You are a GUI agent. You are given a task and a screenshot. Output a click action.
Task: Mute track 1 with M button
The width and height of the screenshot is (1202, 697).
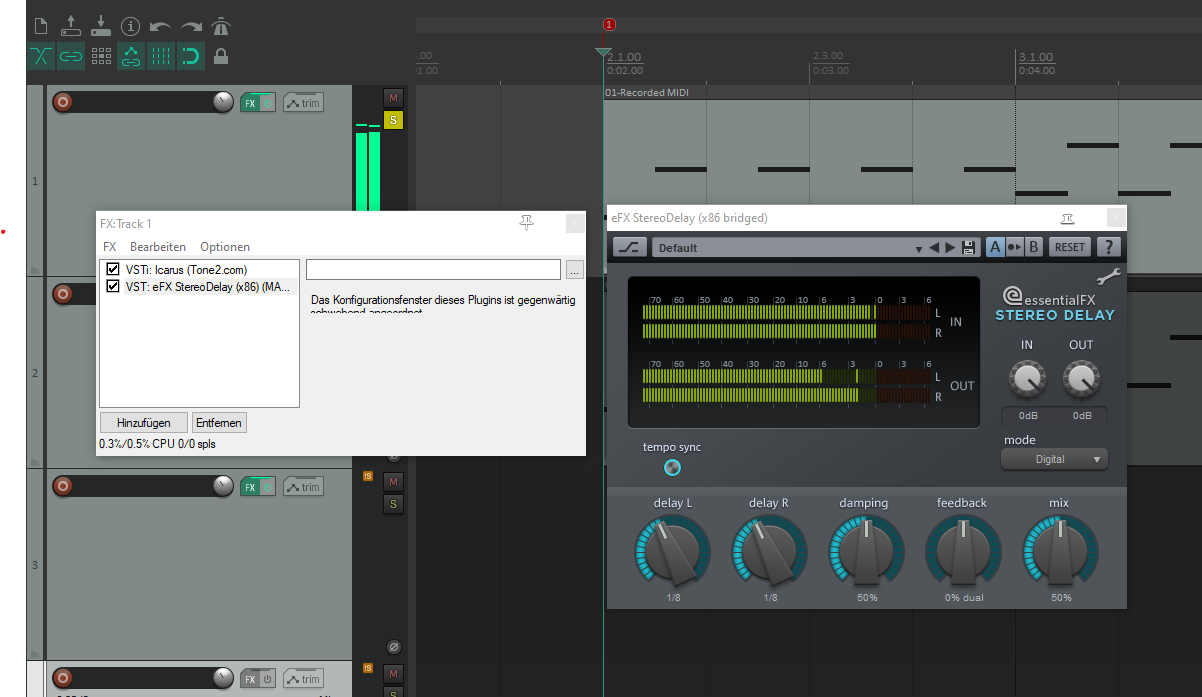point(393,98)
